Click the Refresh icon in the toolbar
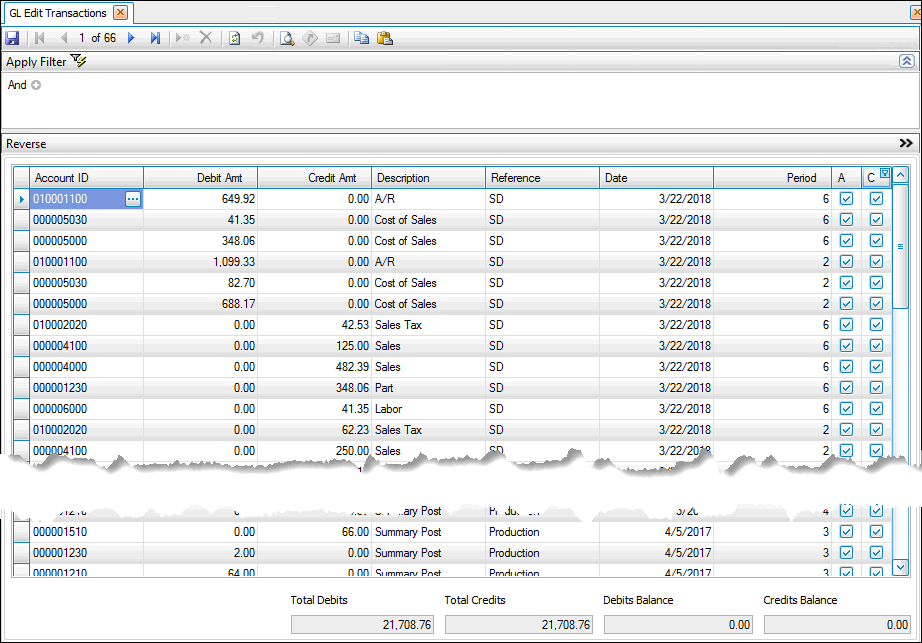 click(x=234, y=38)
